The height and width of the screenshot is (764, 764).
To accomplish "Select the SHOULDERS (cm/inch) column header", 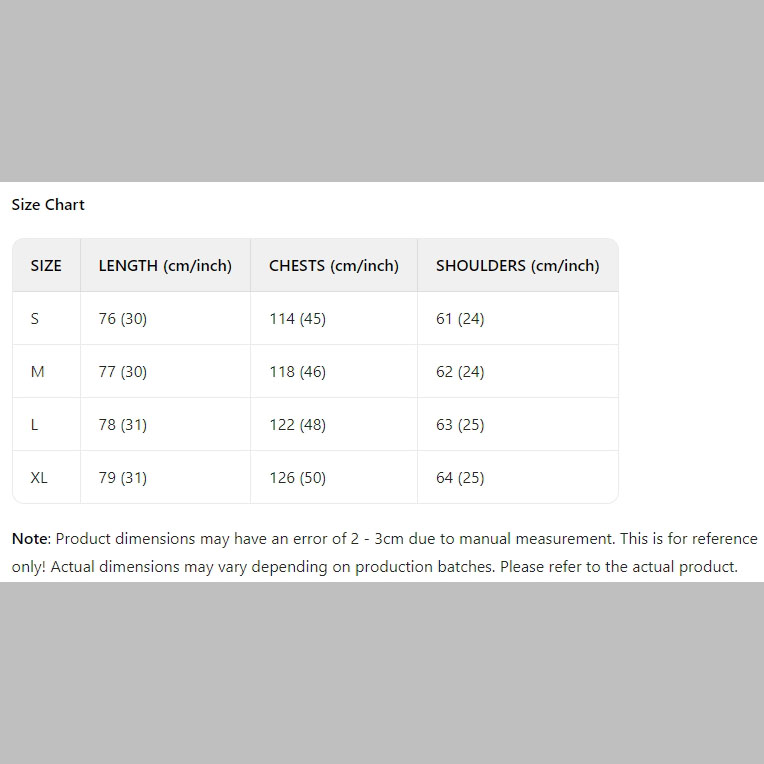I will [x=518, y=266].
